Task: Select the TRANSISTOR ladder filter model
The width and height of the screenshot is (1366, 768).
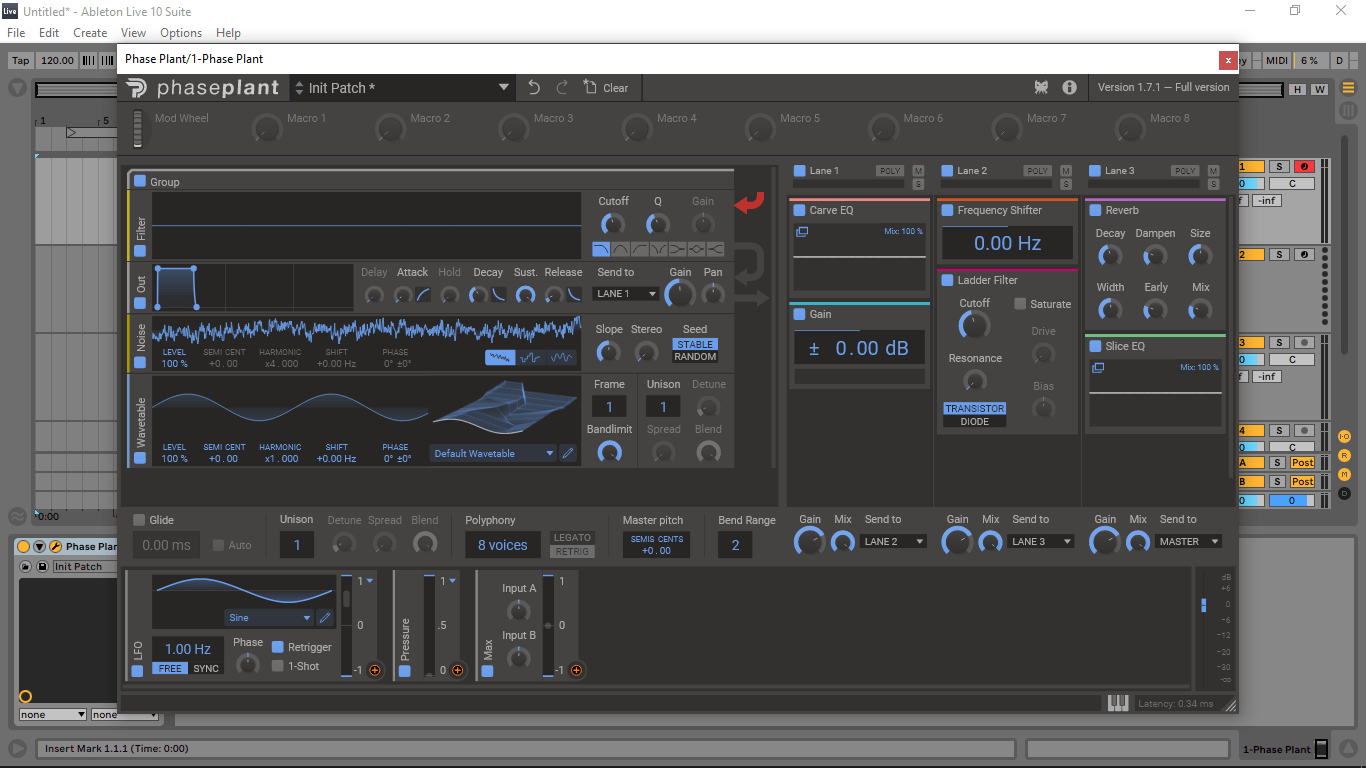Action: pyautogui.click(x=975, y=408)
